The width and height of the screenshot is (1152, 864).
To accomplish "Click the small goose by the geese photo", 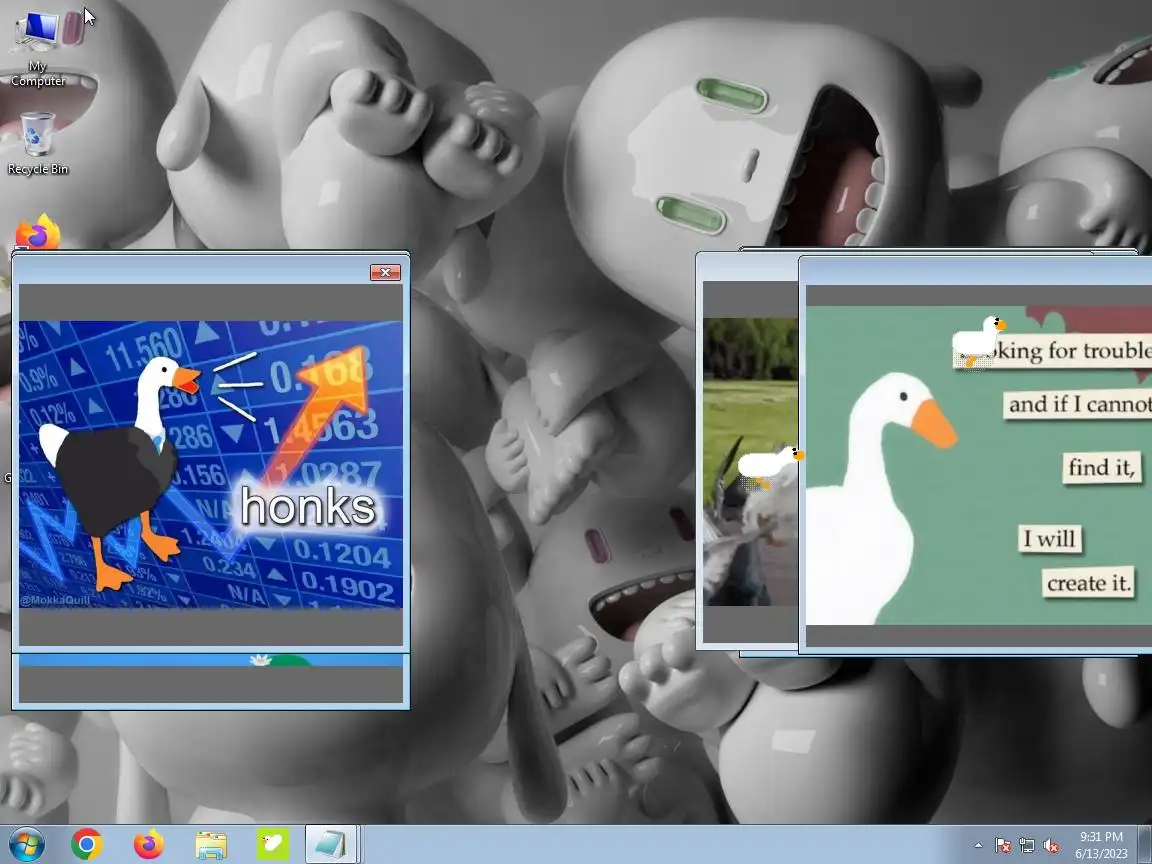I will [771, 466].
